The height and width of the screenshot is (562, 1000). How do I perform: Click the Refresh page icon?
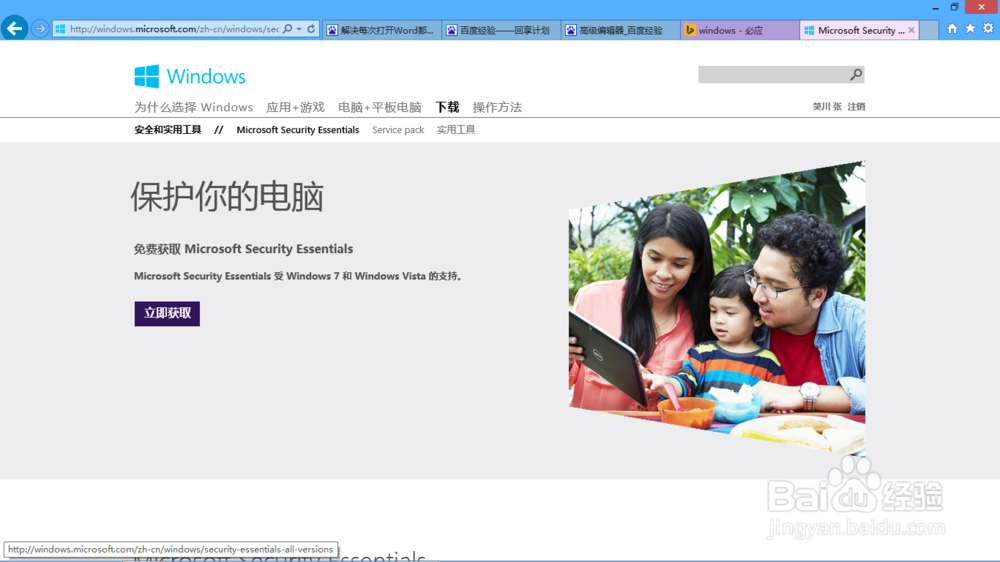pyautogui.click(x=311, y=29)
